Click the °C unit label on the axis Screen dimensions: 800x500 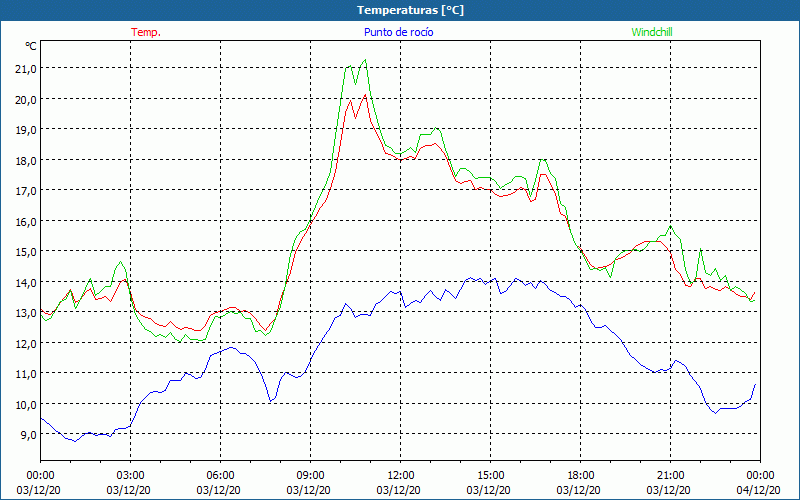click(31, 46)
